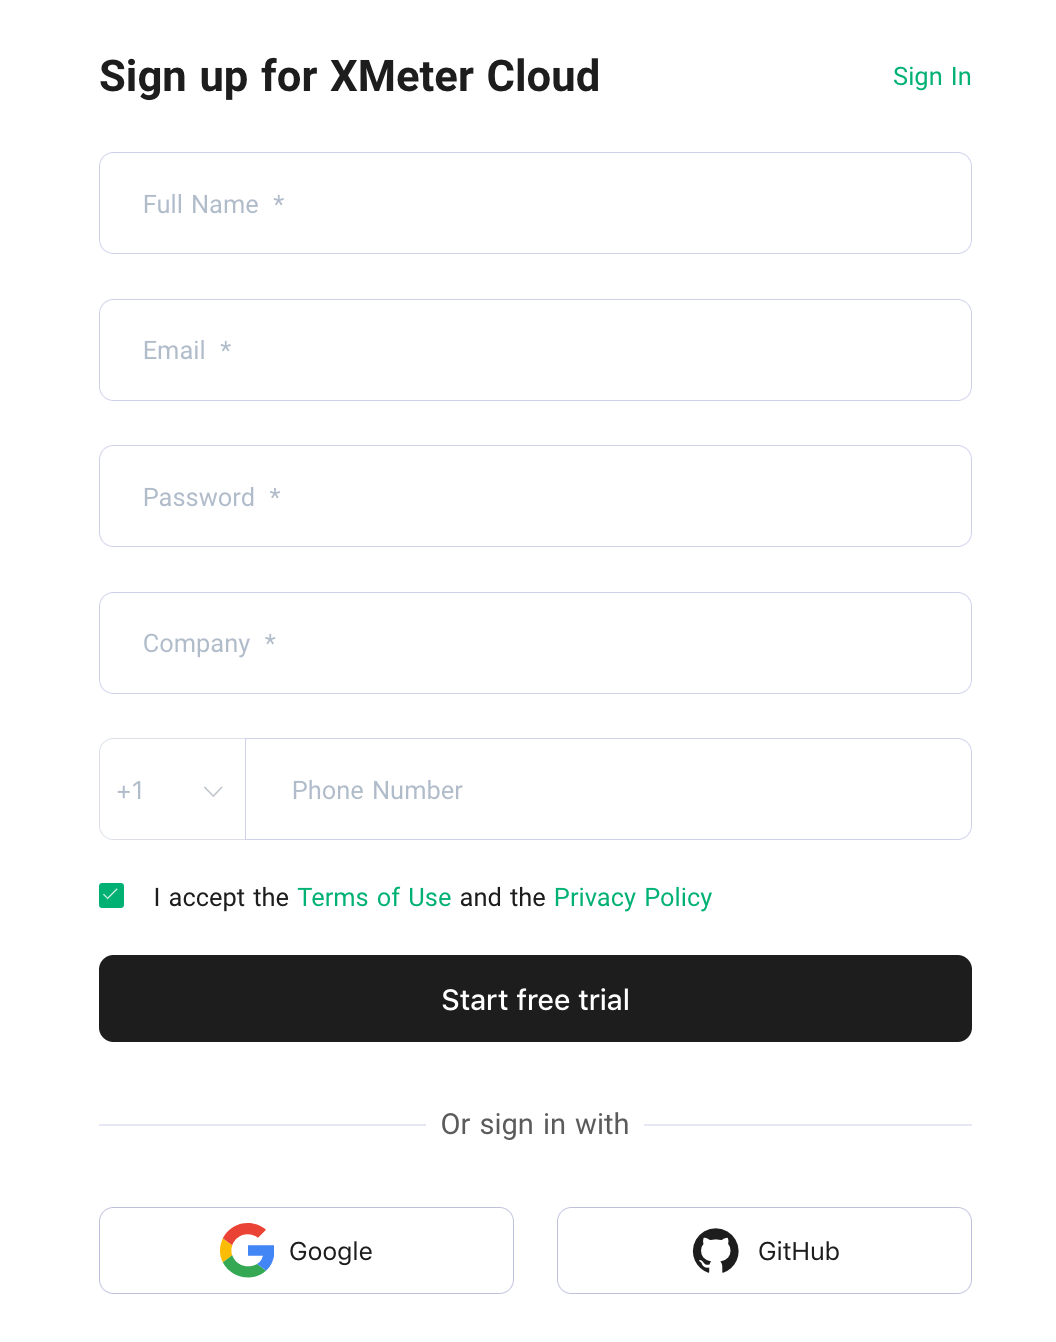This screenshot has height=1342, width=1056.
Task: Uncheck the terms acceptance checkbox
Action: [x=112, y=896]
